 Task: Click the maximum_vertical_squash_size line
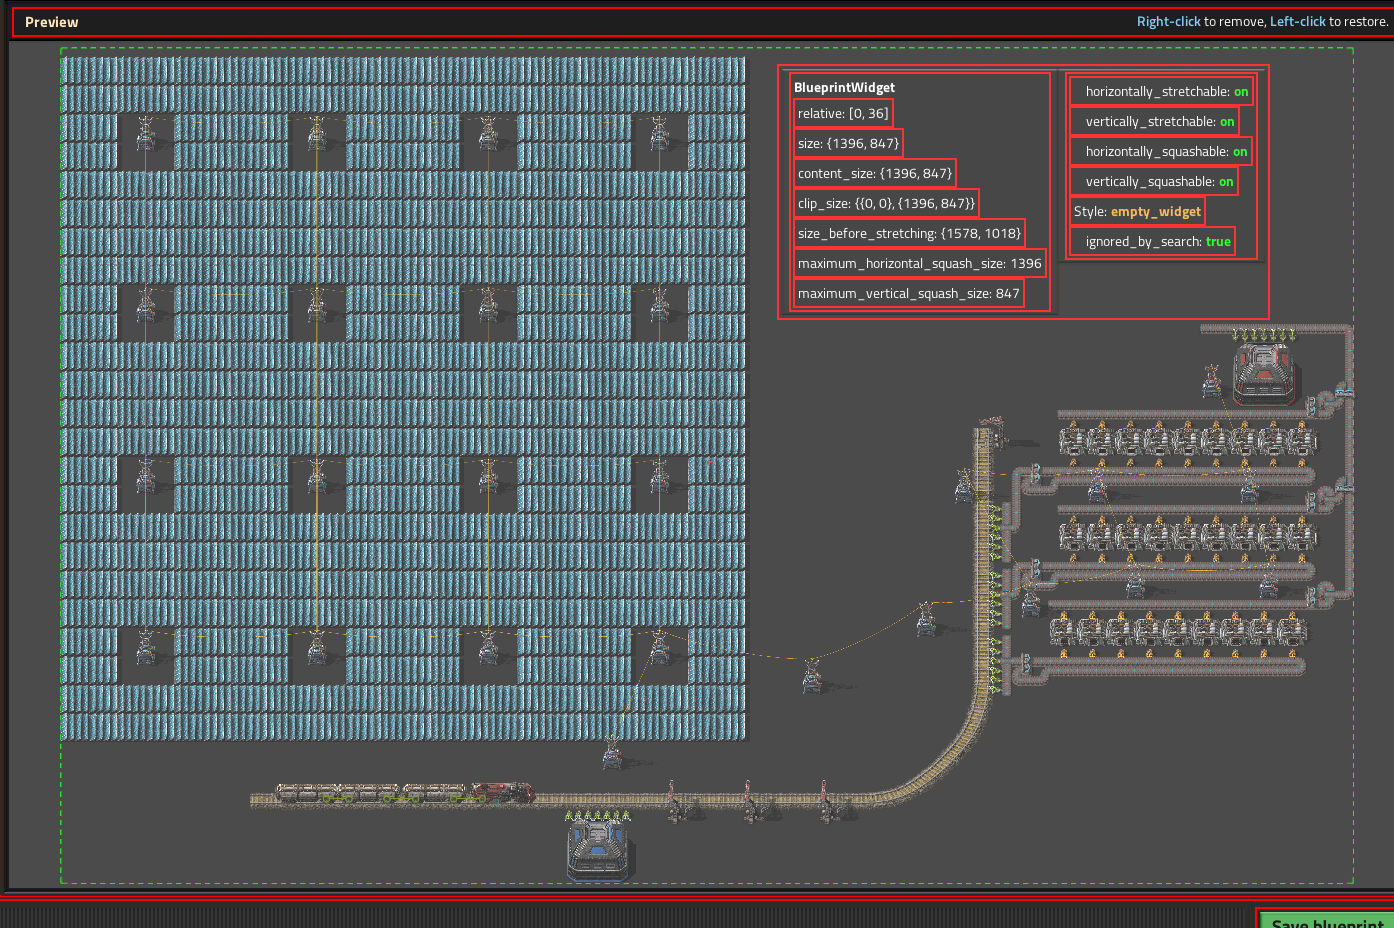coord(909,293)
